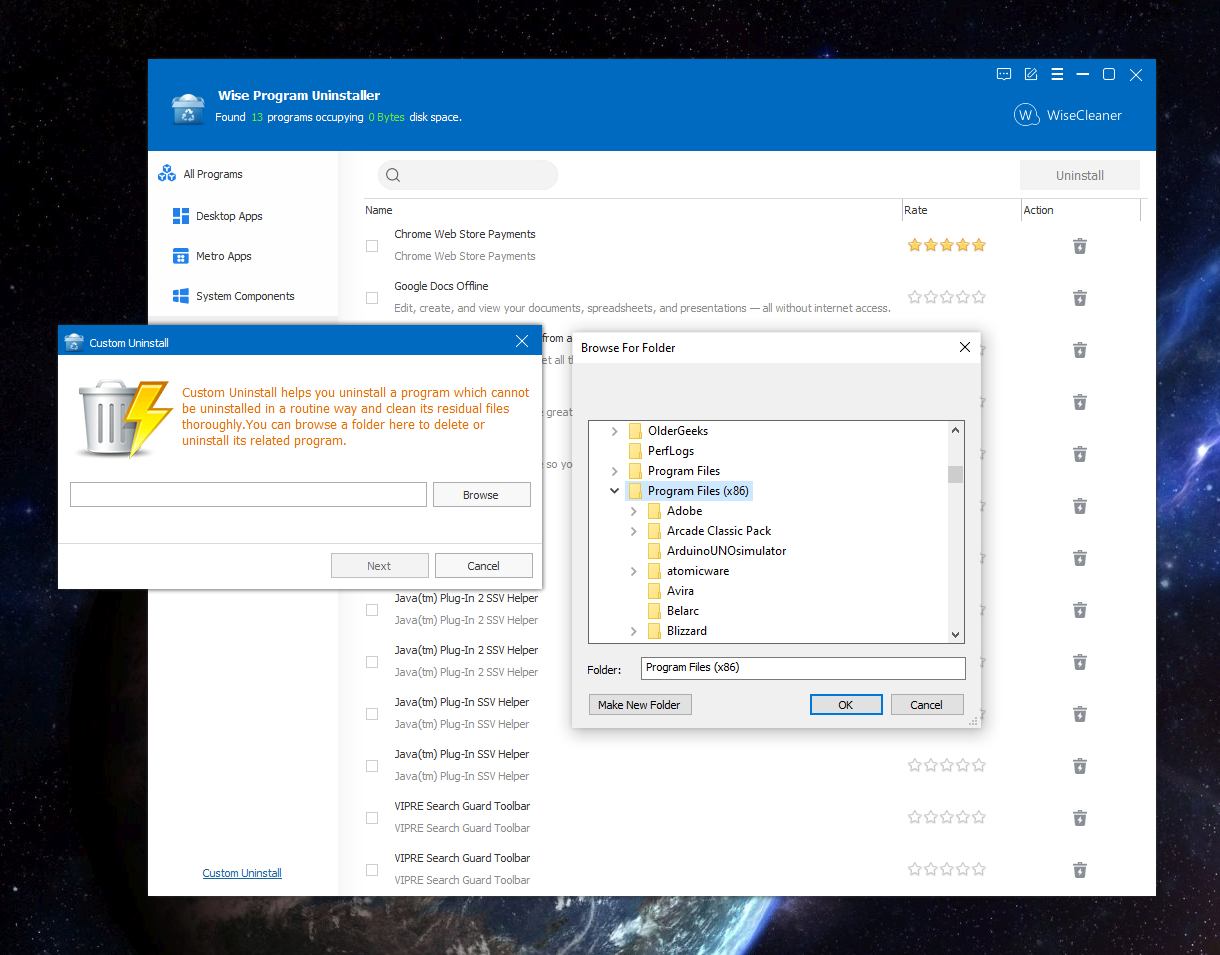Click the Desktop Apps icon in sidebar

[181, 216]
